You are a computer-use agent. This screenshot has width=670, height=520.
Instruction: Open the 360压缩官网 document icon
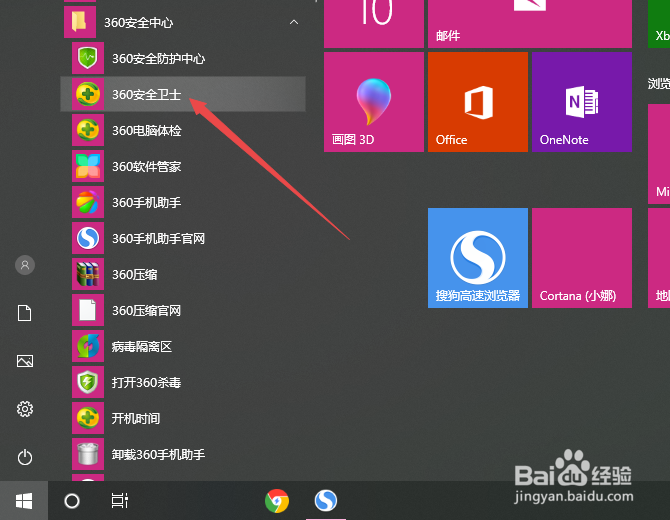(x=88, y=310)
